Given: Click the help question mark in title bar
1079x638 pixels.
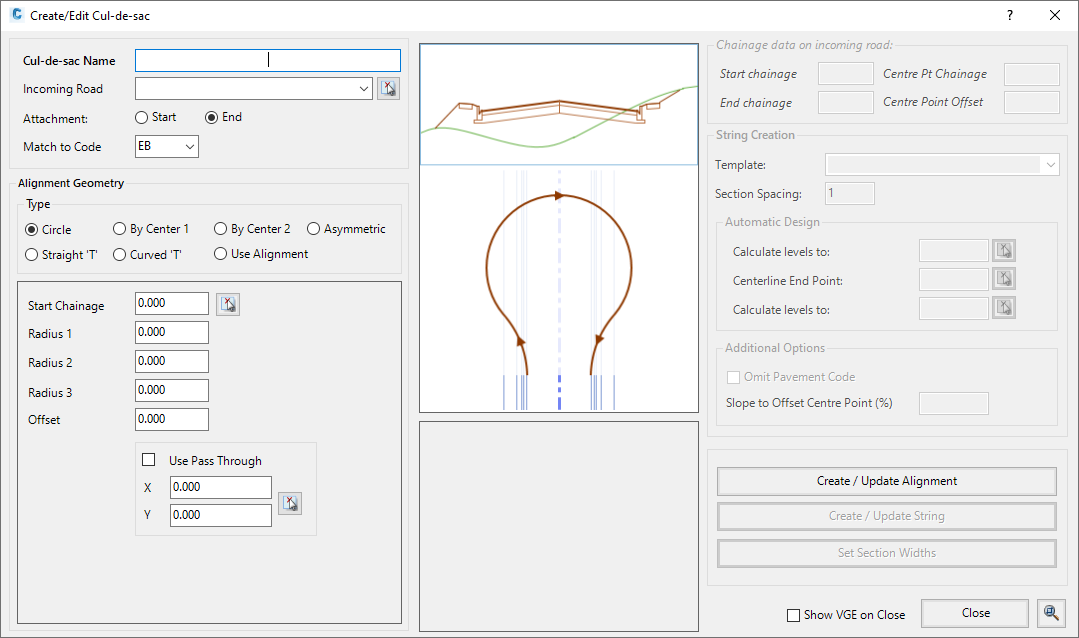Looking at the screenshot, I should (1009, 15).
